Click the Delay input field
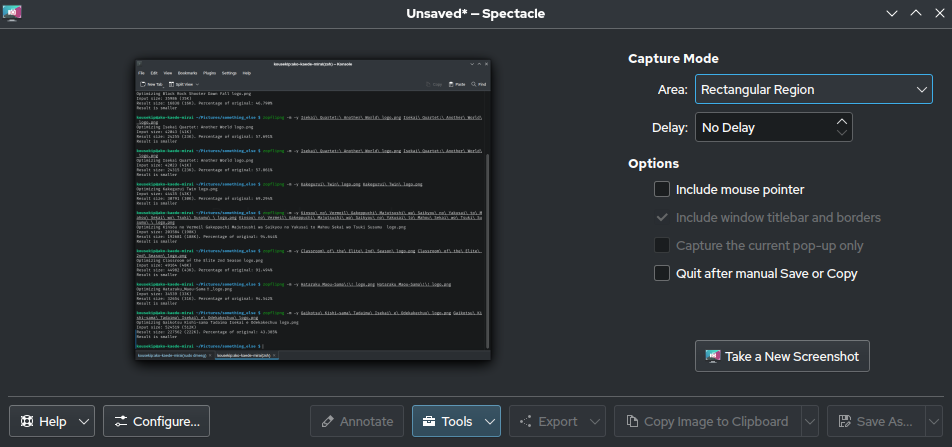952x447 pixels. pos(762,128)
